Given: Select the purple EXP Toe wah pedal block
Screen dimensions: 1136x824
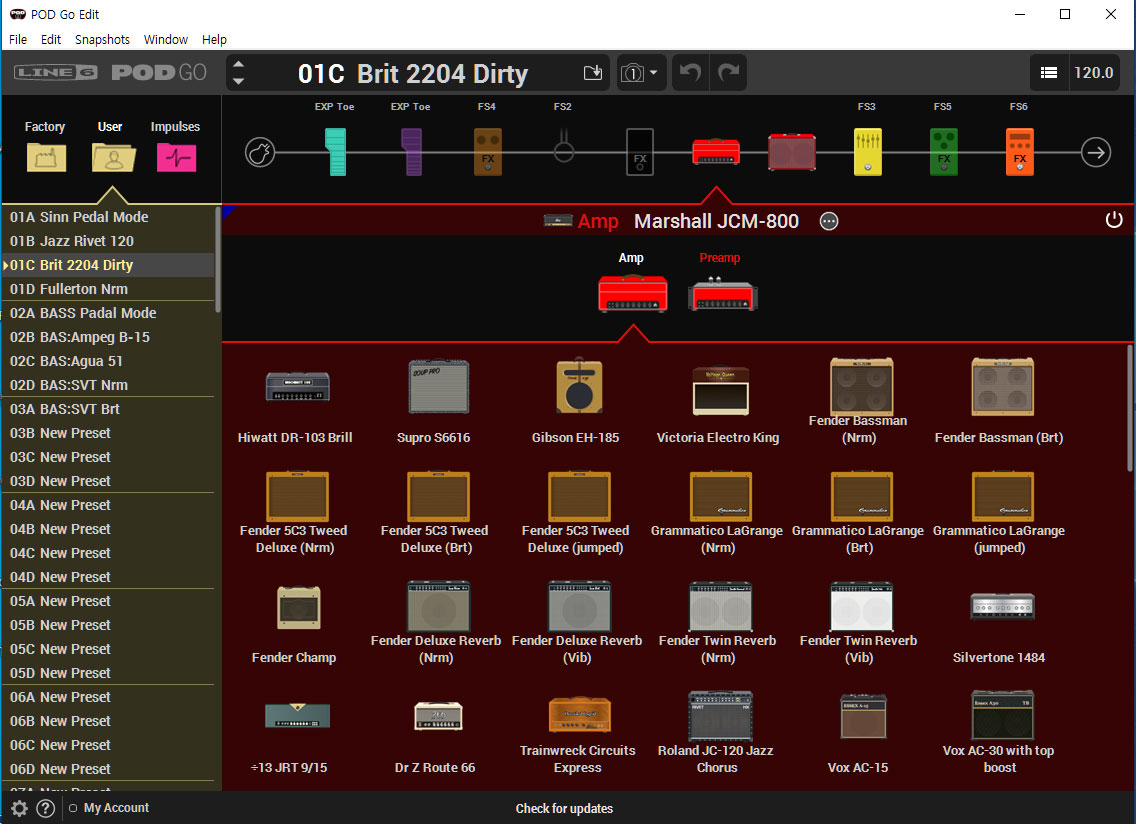Looking at the screenshot, I should (412, 152).
